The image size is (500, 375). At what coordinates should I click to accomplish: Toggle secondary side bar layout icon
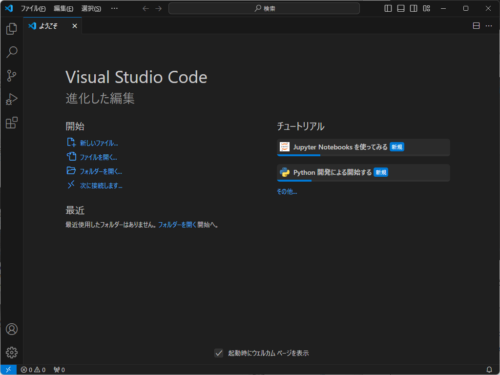[x=413, y=8]
